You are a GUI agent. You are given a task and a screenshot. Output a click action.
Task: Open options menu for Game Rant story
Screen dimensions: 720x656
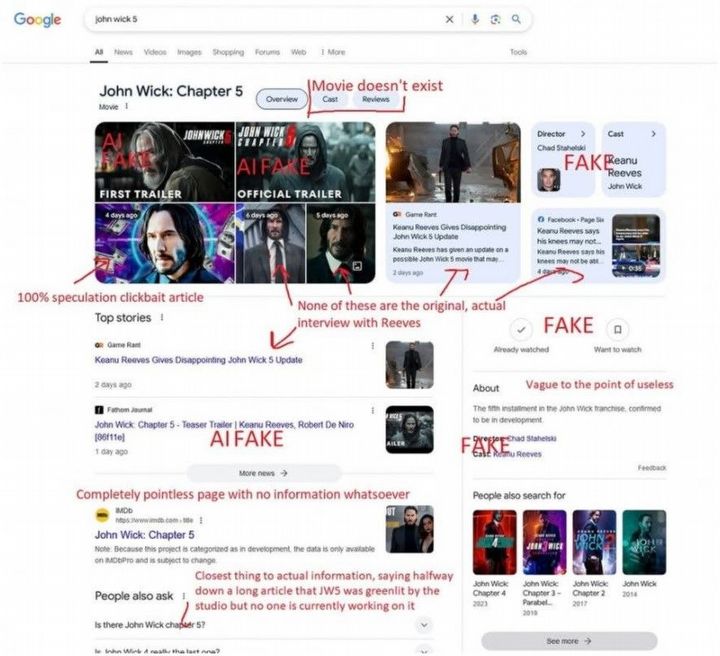[x=373, y=346]
